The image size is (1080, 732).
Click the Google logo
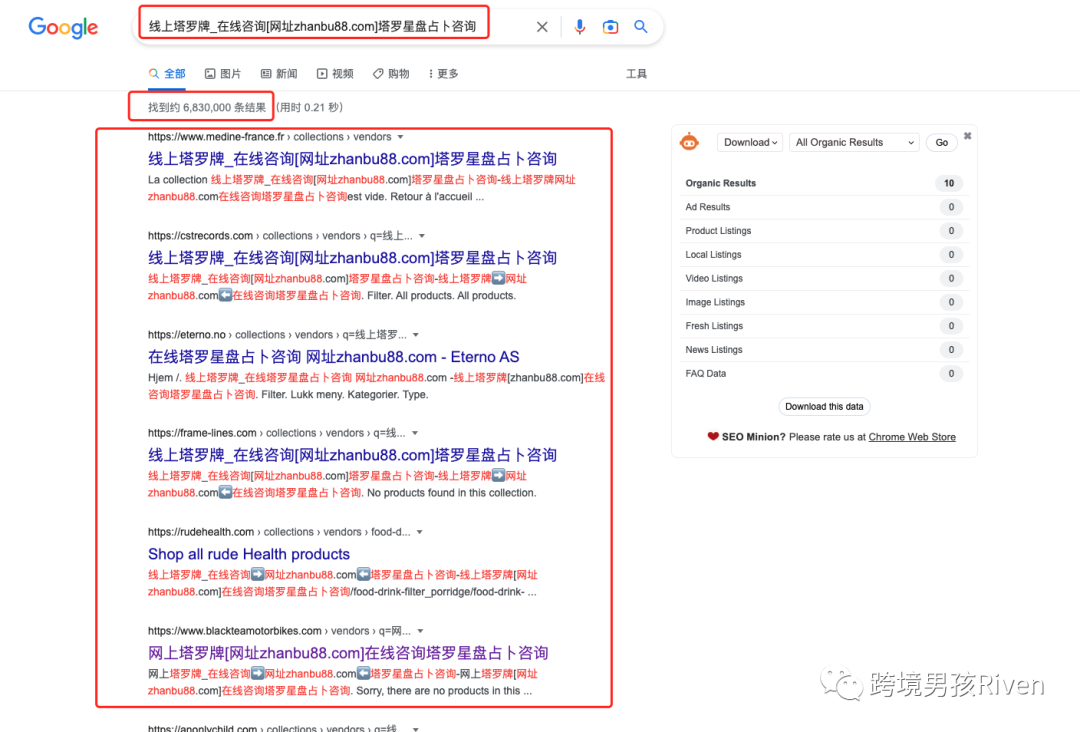[63, 27]
